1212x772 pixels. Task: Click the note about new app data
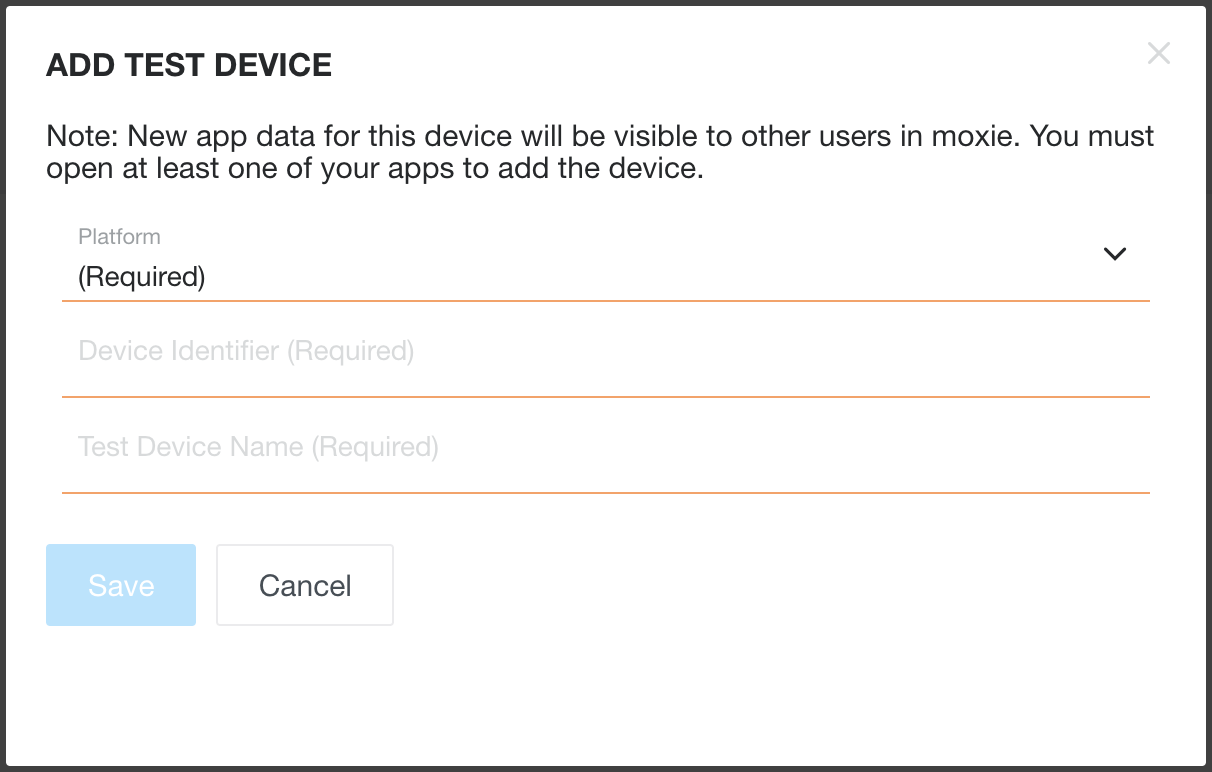(x=600, y=151)
